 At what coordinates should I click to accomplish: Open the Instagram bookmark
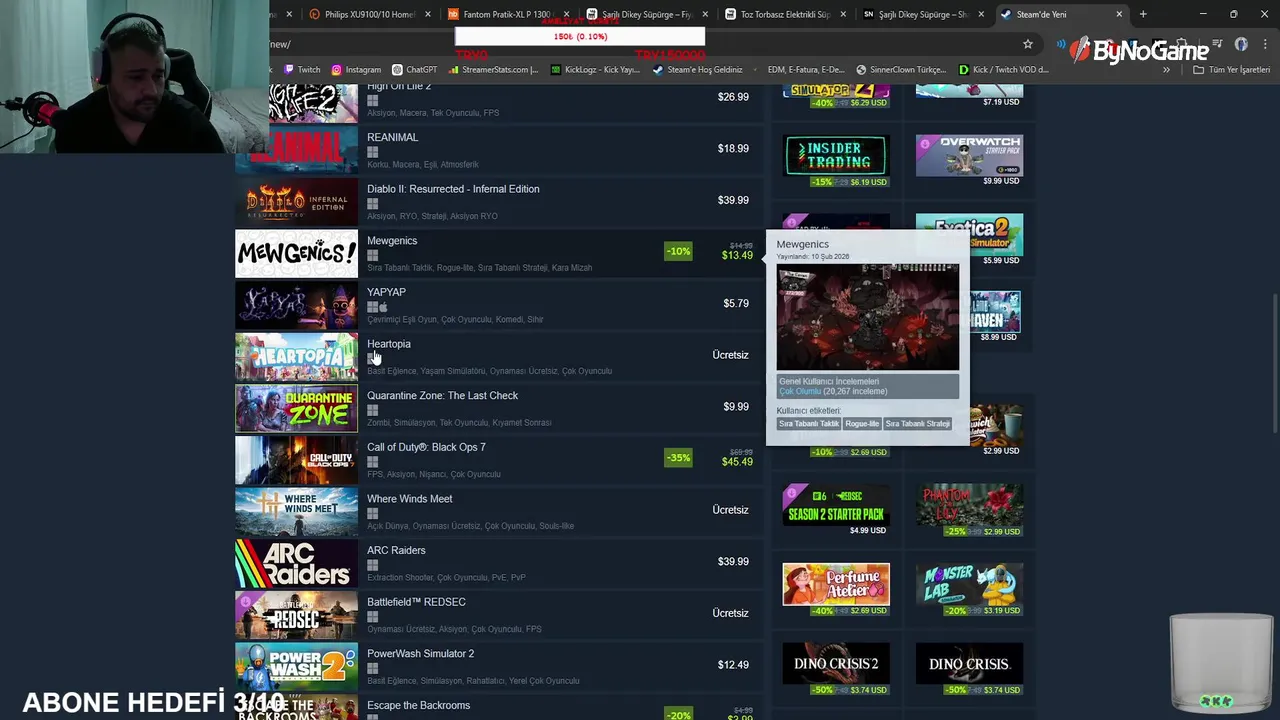(356, 70)
